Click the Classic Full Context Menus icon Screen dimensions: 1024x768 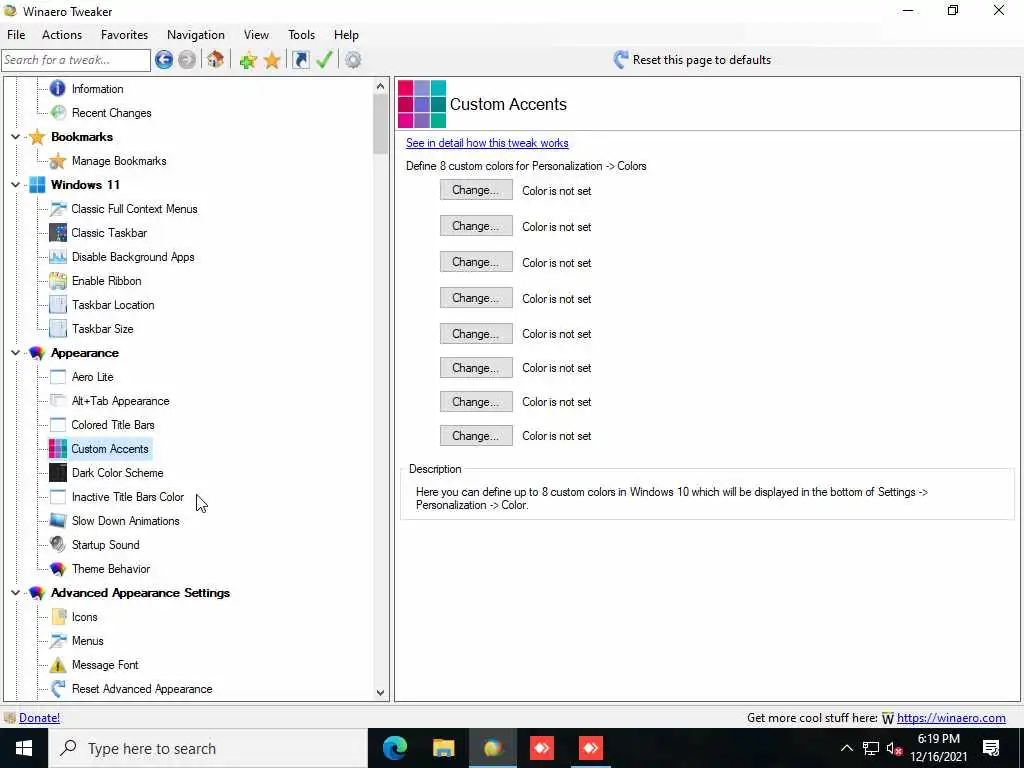[x=57, y=209]
